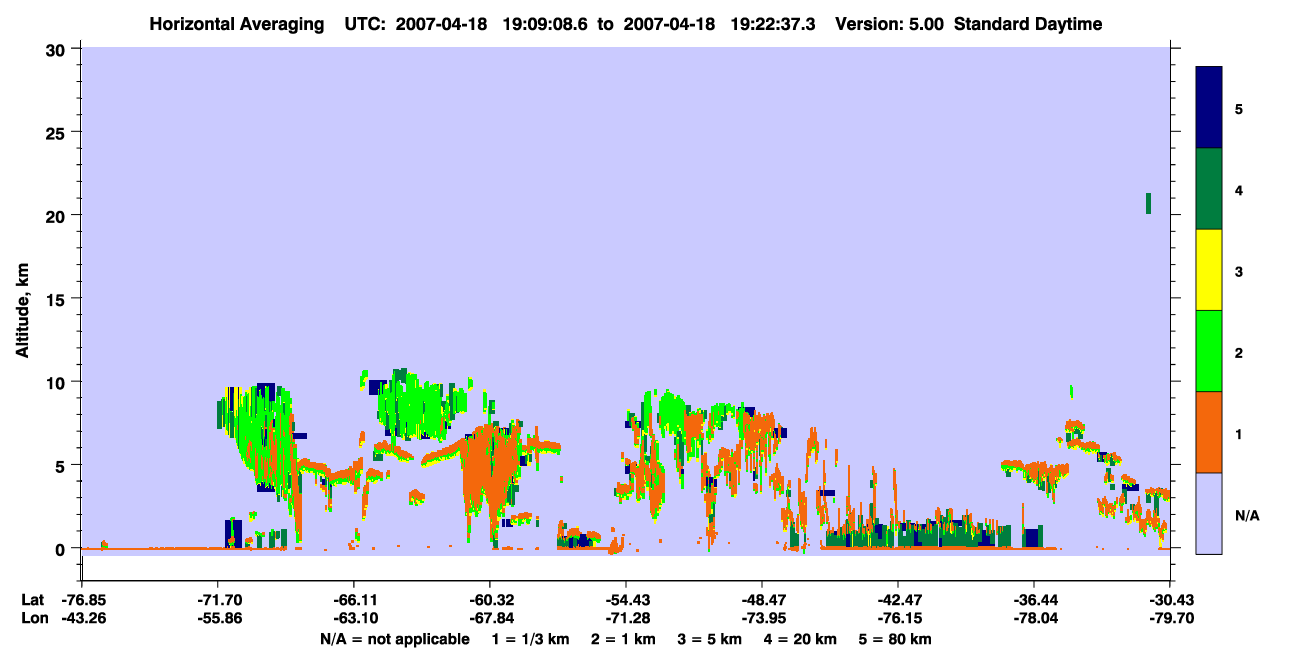Click the legend text '3 = 5 km'

click(x=710, y=639)
